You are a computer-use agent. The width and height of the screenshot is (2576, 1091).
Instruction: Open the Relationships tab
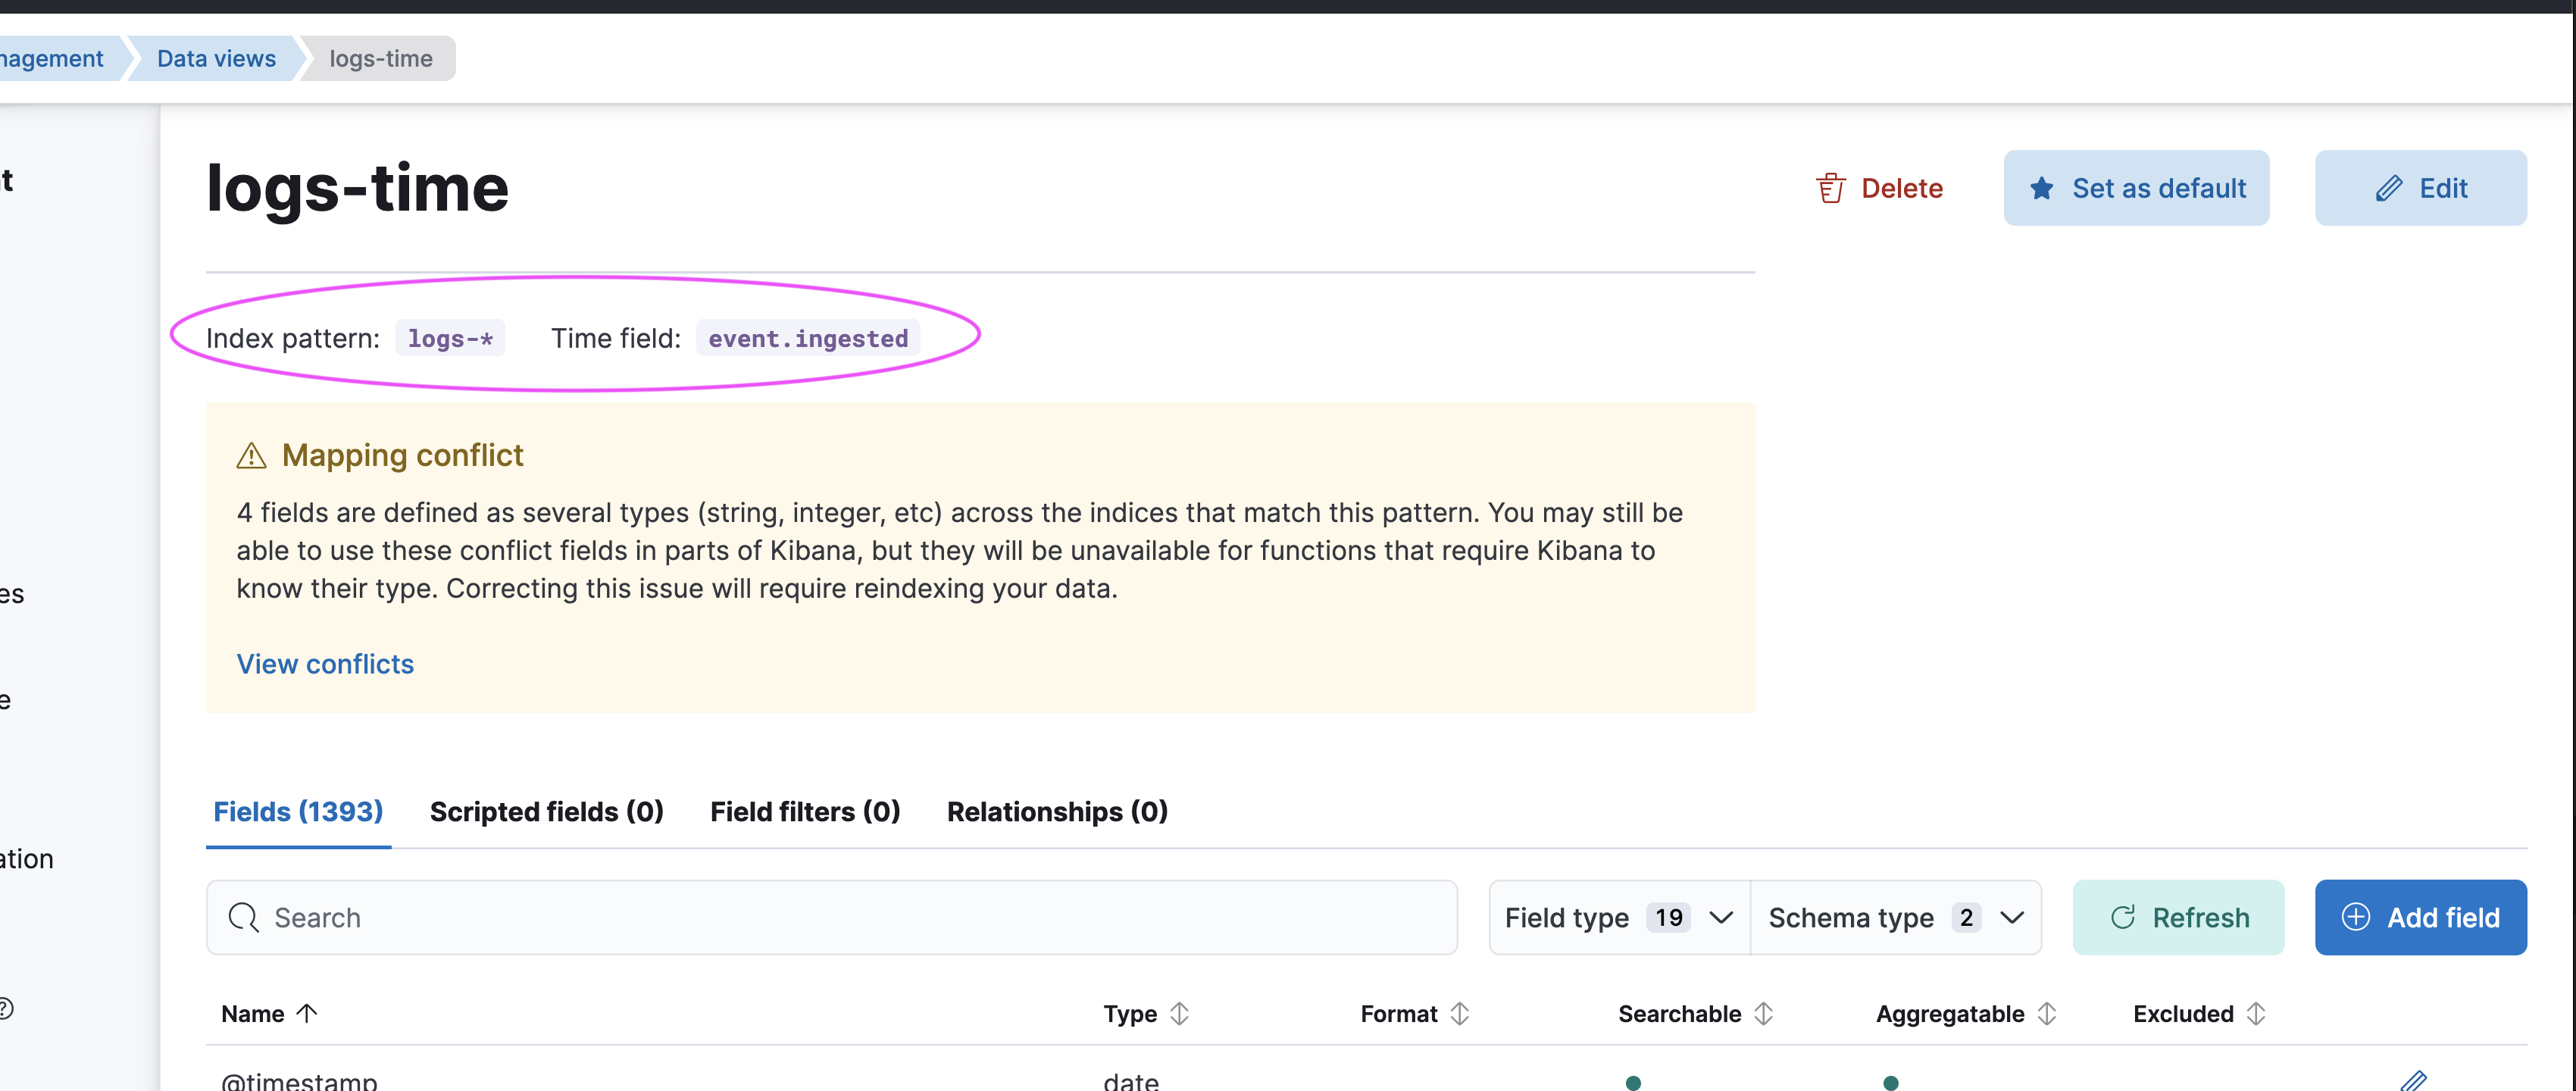[x=1056, y=811]
